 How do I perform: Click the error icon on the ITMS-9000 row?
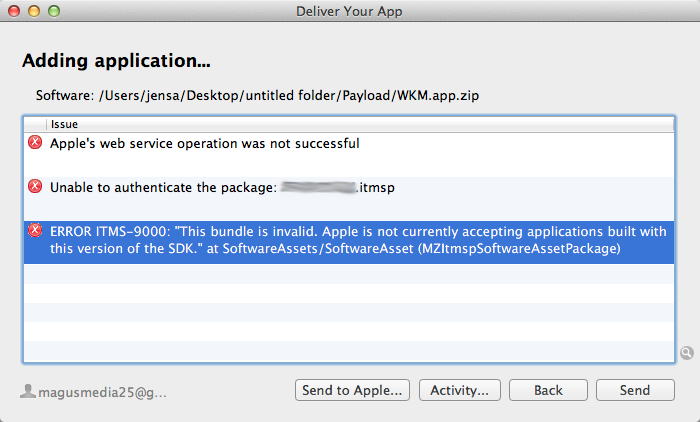coord(35,230)
